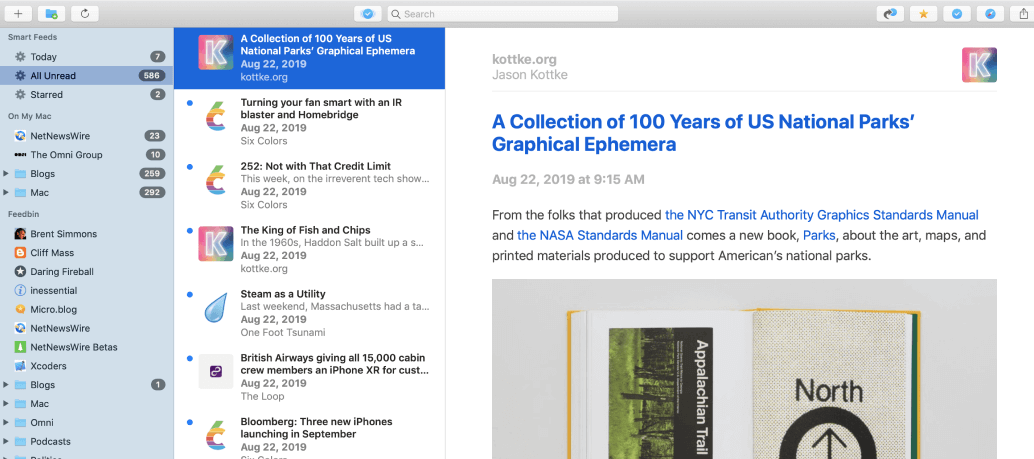Click the Brent Simmons avatar icon

20,234
